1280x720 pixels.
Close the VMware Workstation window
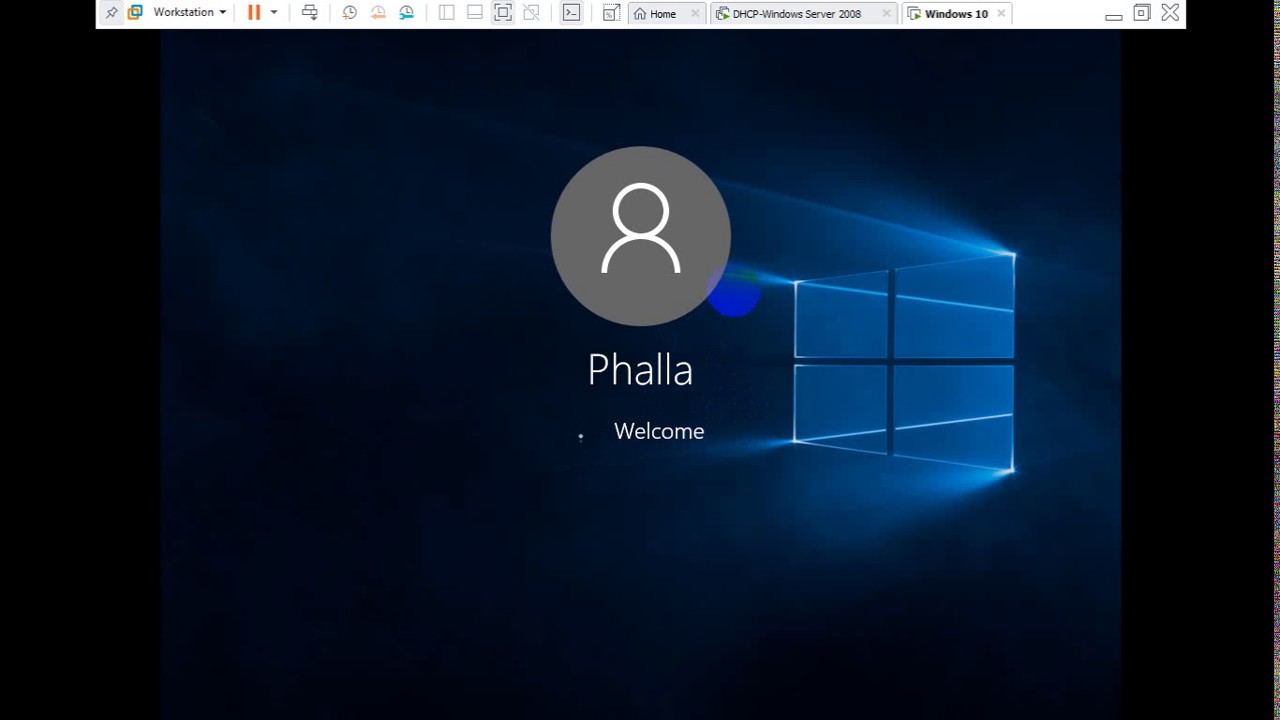(1170, 13)
